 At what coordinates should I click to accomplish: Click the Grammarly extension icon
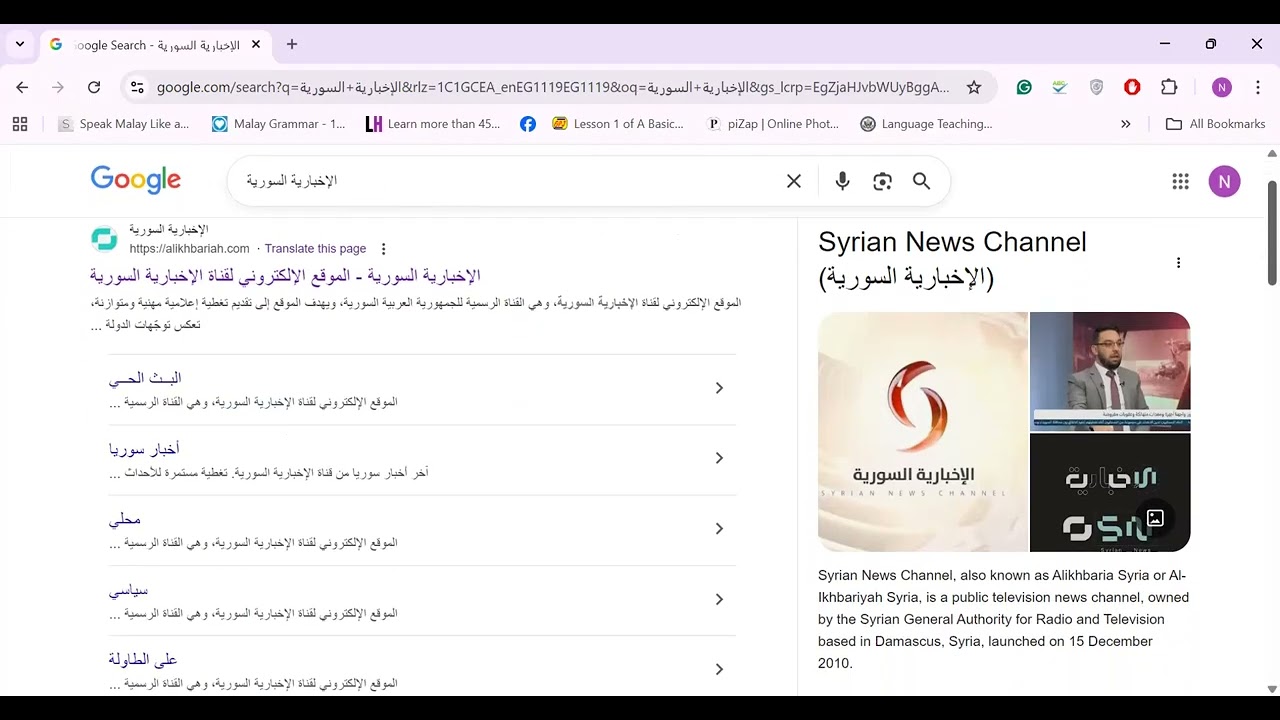click(1024, 87)
